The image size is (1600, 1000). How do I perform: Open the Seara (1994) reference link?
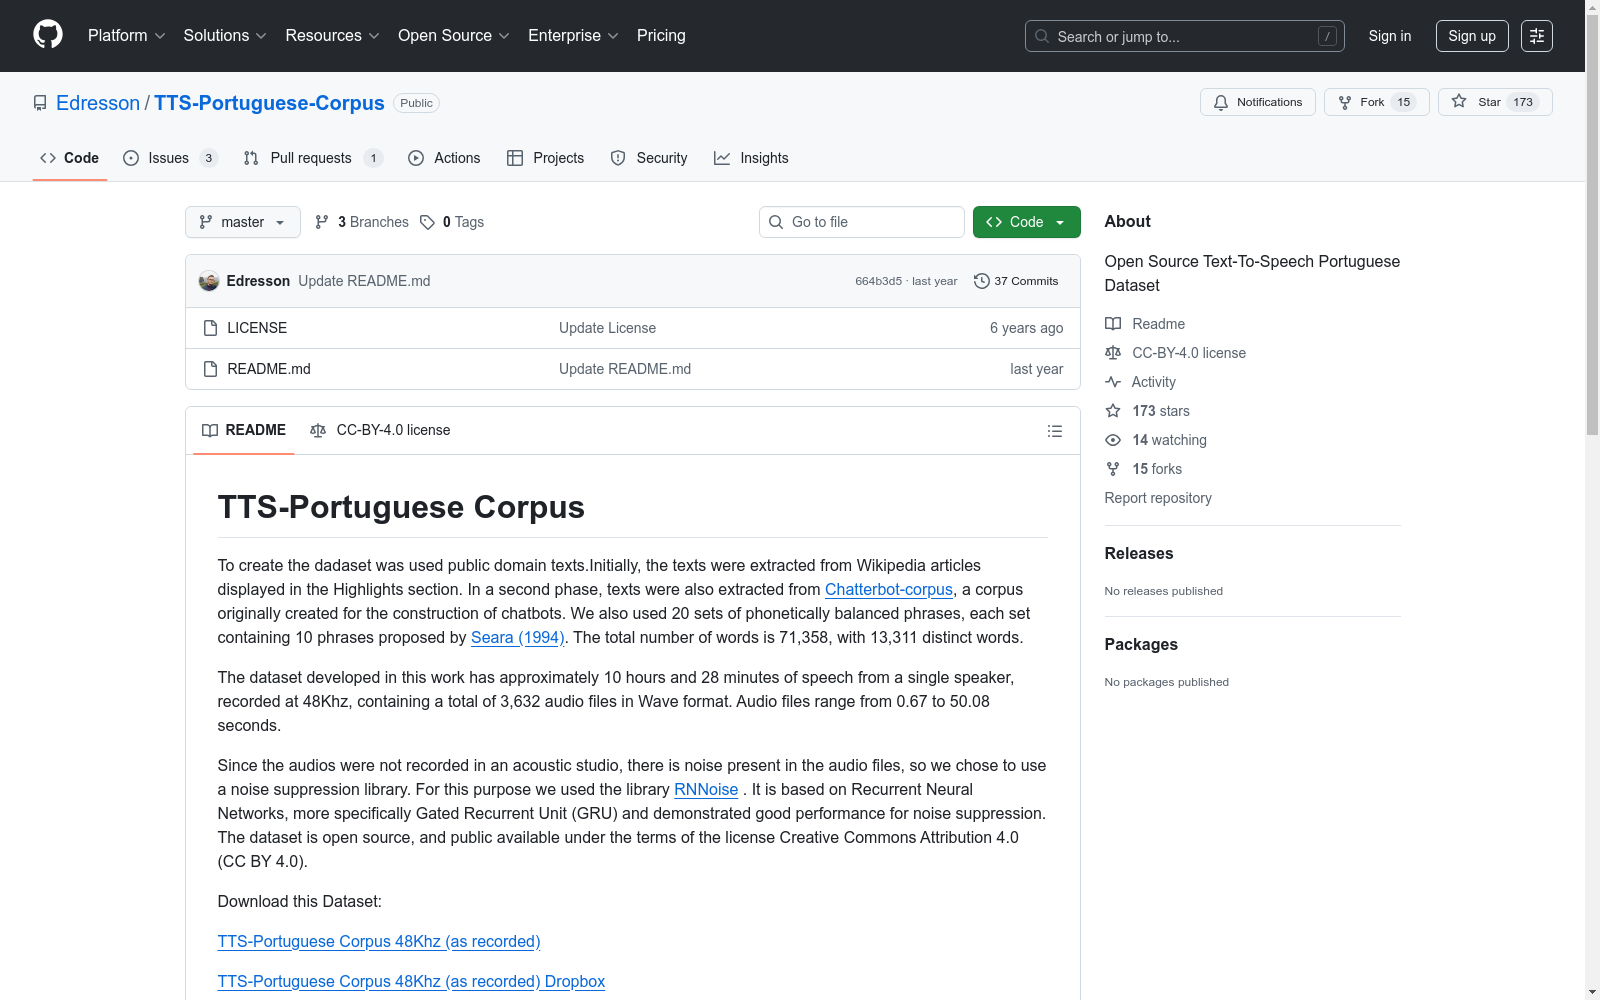tap(518, 638)
